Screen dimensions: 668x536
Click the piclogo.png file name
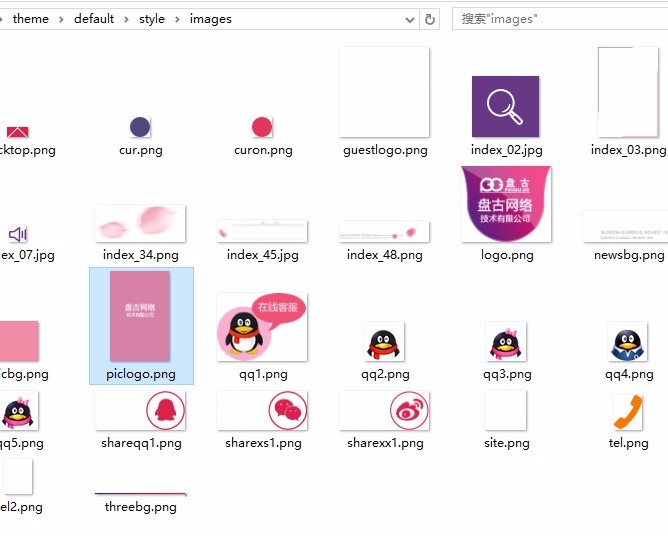pyautogui.click(x=141, y=374)
